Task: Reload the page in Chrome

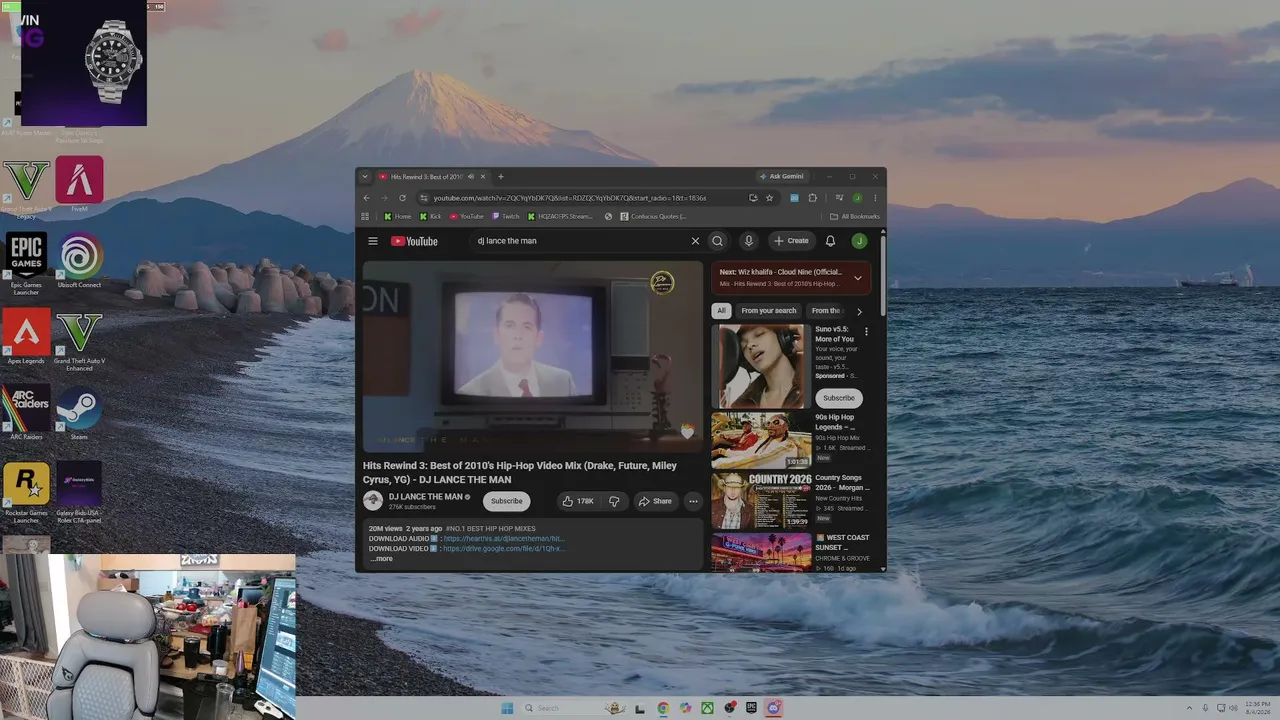Action: [x=403, y=198]
